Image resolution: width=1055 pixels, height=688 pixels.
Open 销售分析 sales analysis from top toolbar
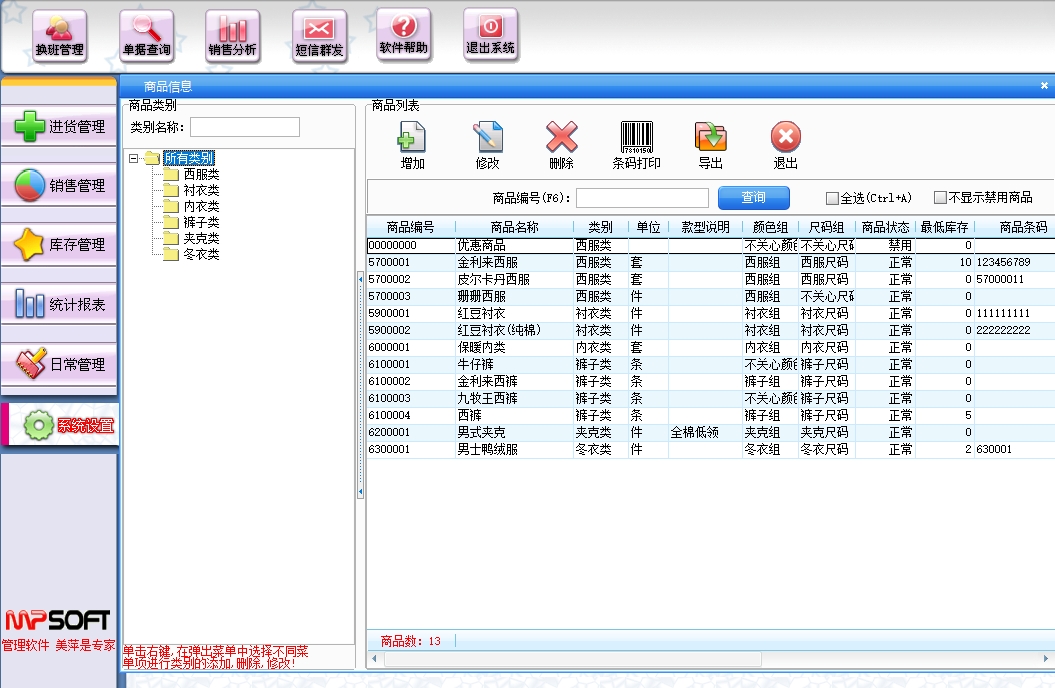tap(232, 37)
